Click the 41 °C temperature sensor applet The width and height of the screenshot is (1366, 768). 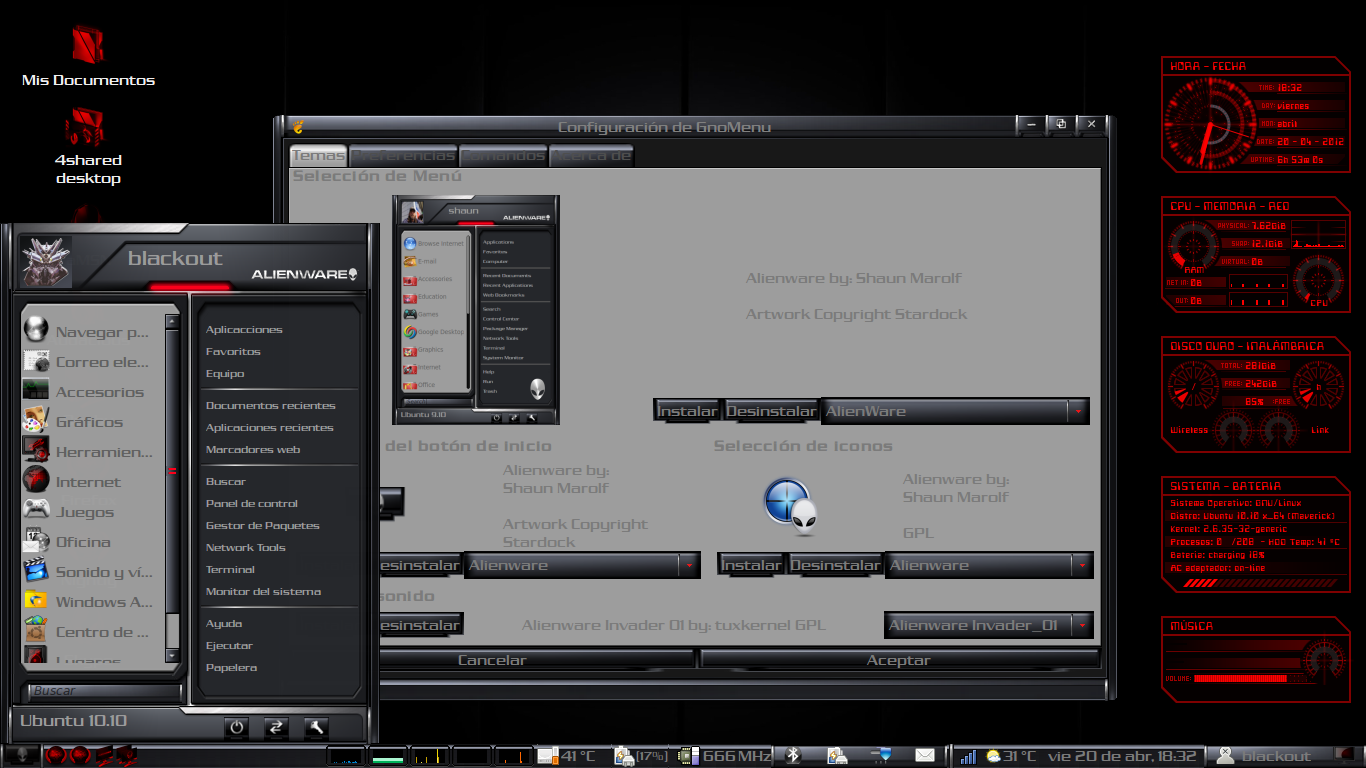[x=566, y=756]
